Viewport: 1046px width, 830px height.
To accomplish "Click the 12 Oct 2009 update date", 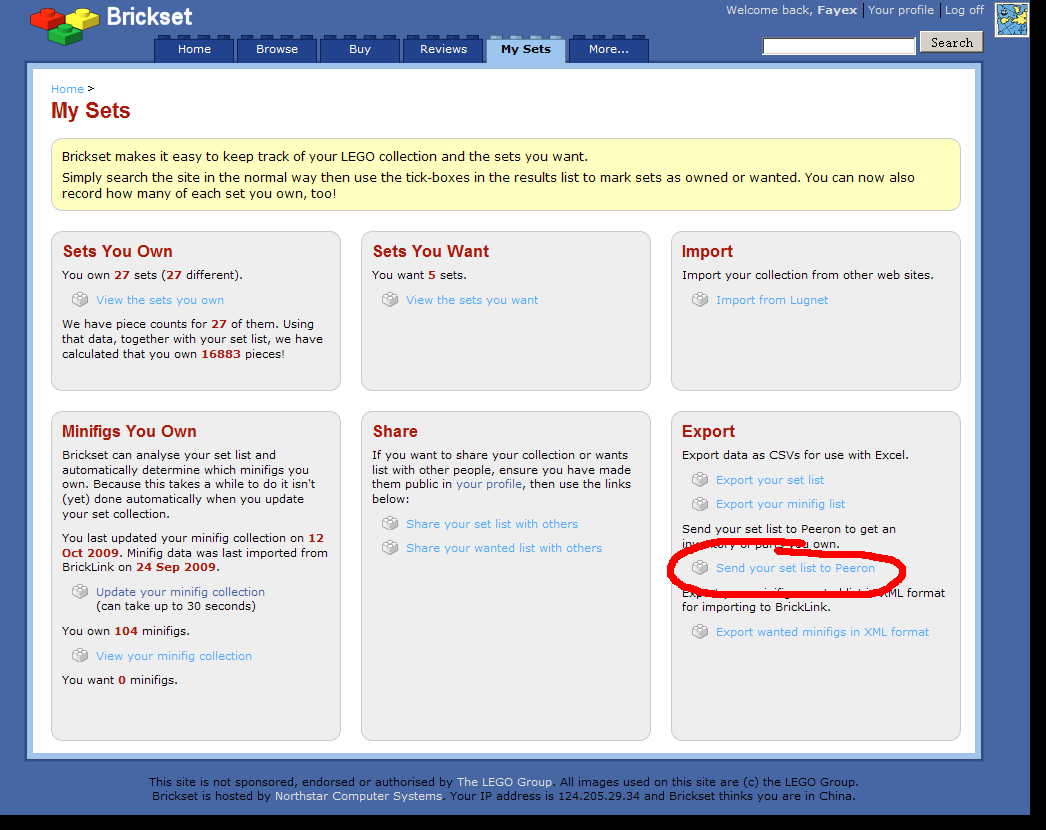I will coord(193,545).
